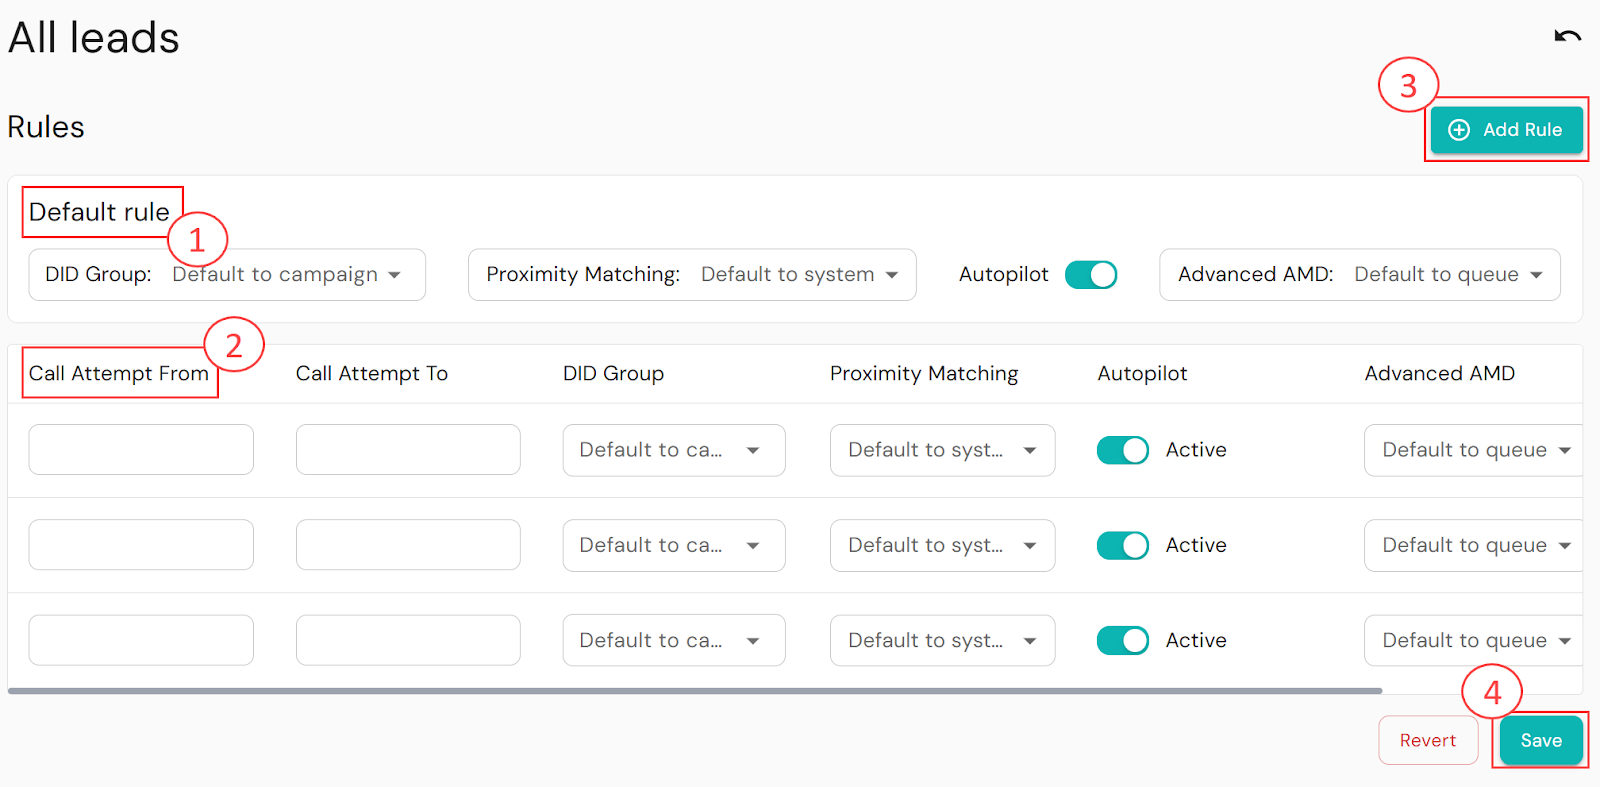1600x787 pixels.
Task: Click the horizontal scrollbar under the rules table
Action: (695, 691)
